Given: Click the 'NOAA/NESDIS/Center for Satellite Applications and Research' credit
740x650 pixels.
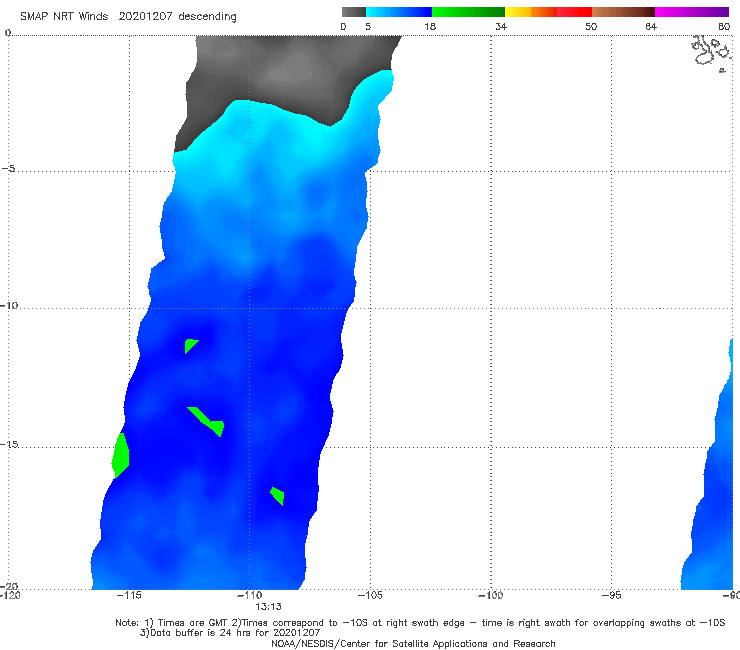Looking at the screenshot, I should point(413,643).
